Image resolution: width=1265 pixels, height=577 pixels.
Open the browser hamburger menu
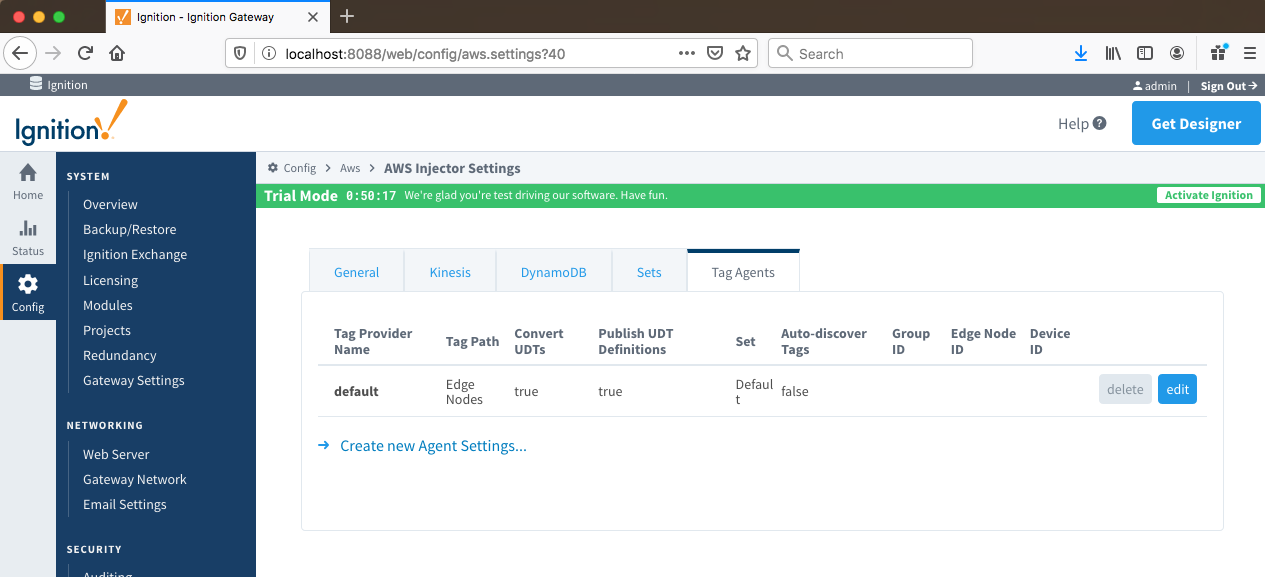(1249, 53)
